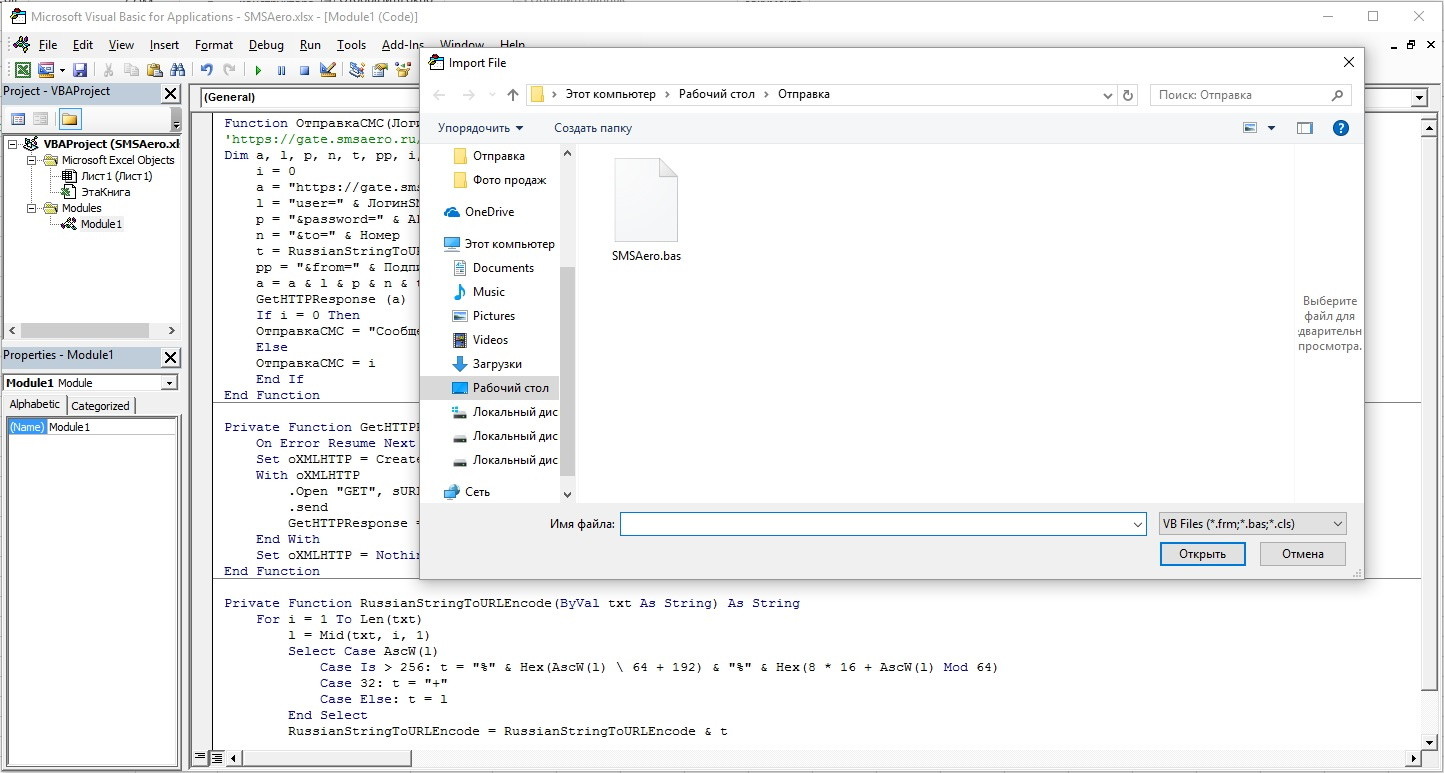
Task: Open the view options dropdown arrow
Action: click(x=1271, y=128)
